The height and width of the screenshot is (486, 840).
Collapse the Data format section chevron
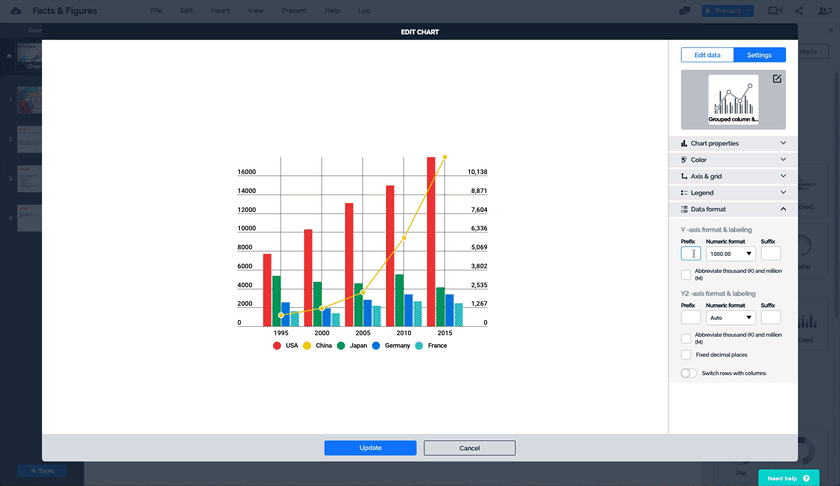pos(783,209)
